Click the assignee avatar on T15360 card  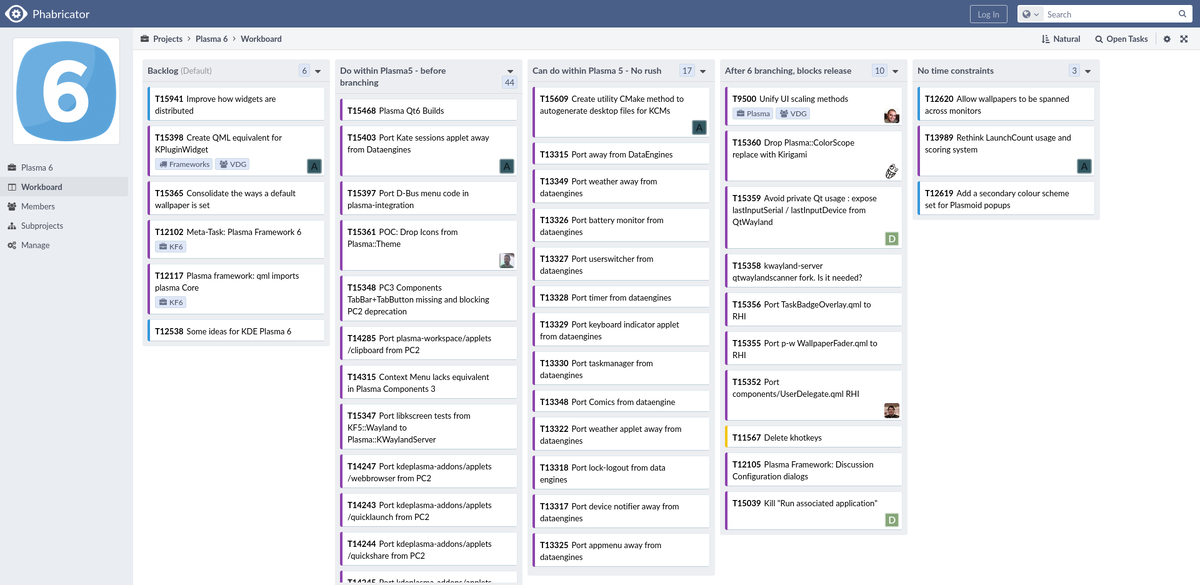[x=892, y=172]
